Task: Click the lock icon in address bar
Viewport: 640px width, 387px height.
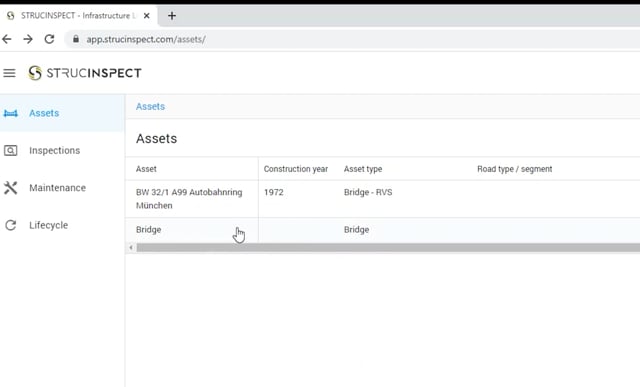Action: click(x=76, y=39)
